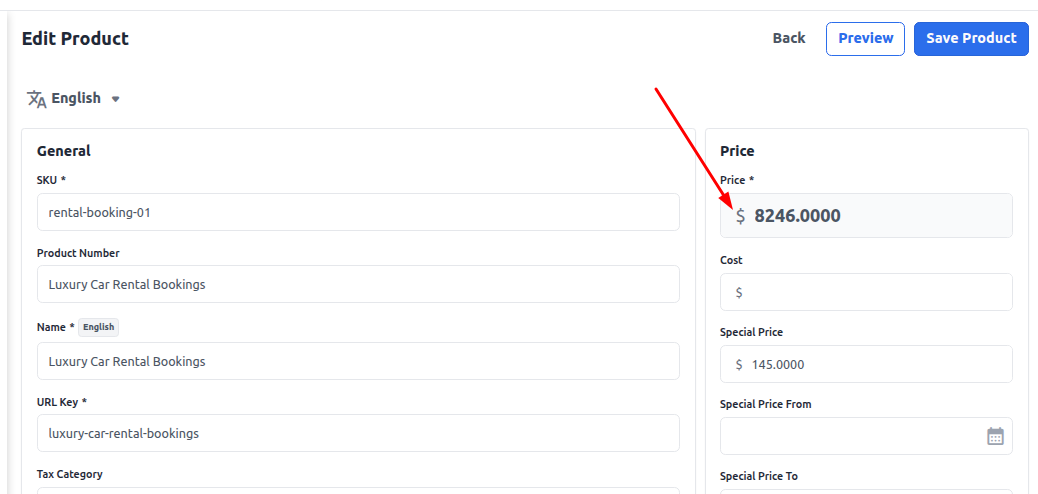This screenshot has width=1038, height=494.
Task: Click the Price value 8246.0000
Action: click(797, 216)
